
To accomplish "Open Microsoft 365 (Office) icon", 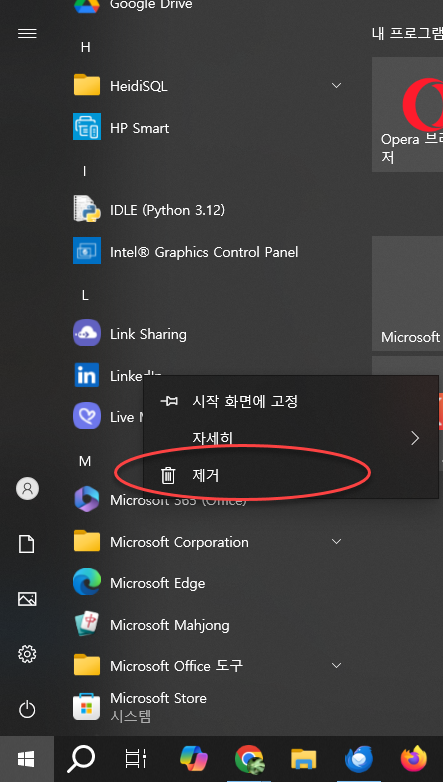I will 87,499.
